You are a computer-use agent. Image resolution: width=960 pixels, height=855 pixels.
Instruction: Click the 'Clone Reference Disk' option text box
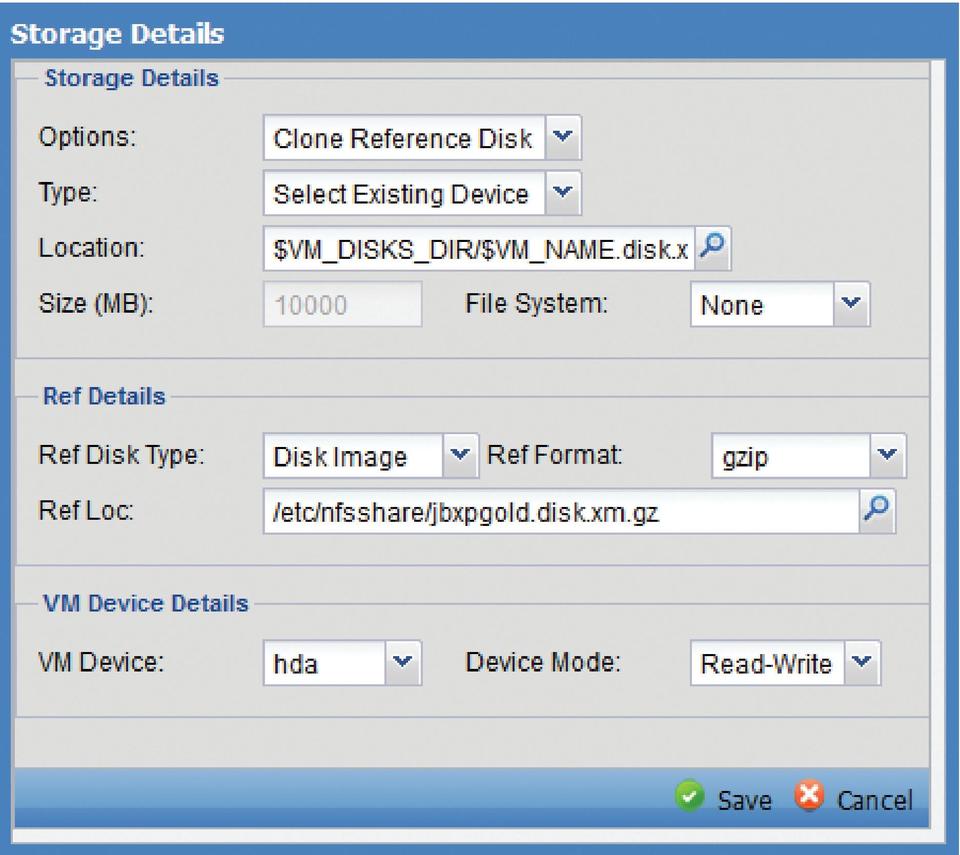click(405, 139)
